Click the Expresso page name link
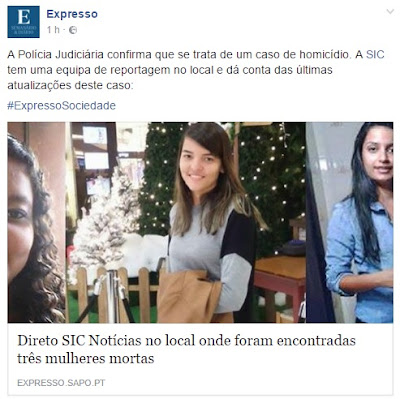Screen dimensions: 400x399 point(72,14)
